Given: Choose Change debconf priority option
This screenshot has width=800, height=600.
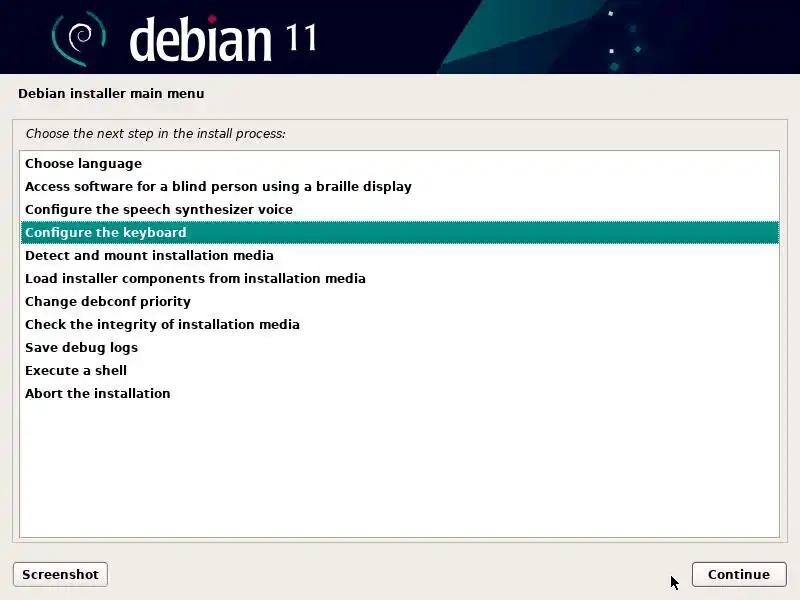Looking at the screenshot, I should click(399, 301).
